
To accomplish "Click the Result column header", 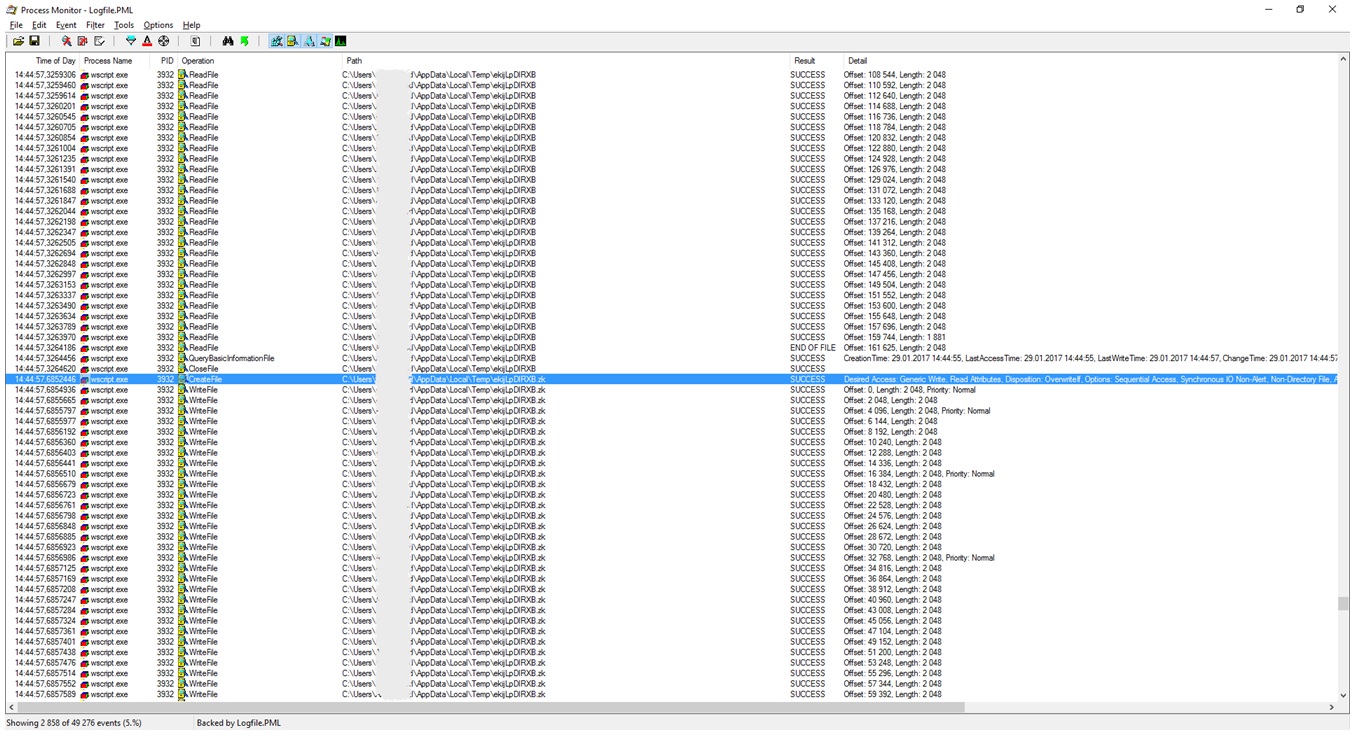I will click(805, 61).
